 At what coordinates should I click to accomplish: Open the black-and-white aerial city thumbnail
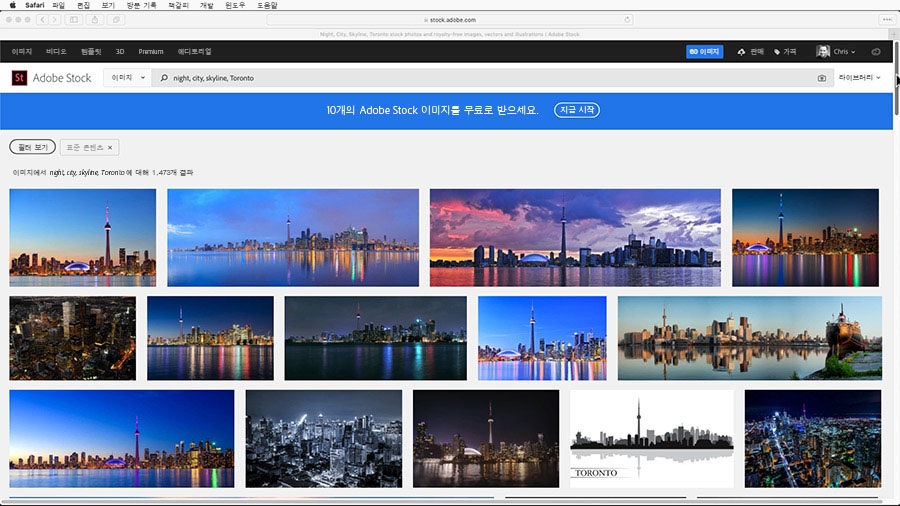click(x=324, y=439)
